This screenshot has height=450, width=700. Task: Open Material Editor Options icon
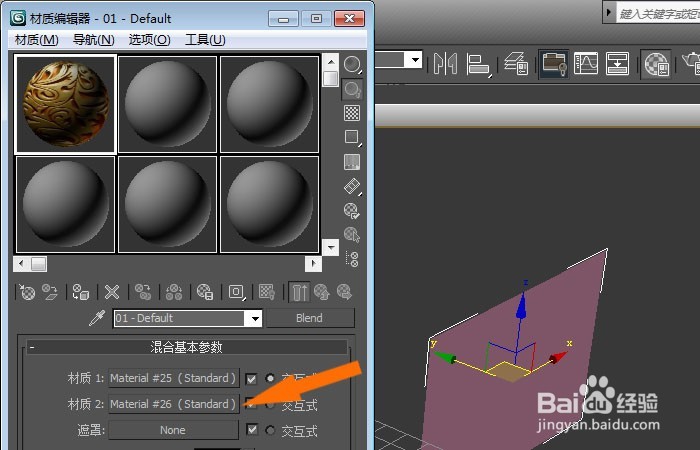(x=352, y=210)
